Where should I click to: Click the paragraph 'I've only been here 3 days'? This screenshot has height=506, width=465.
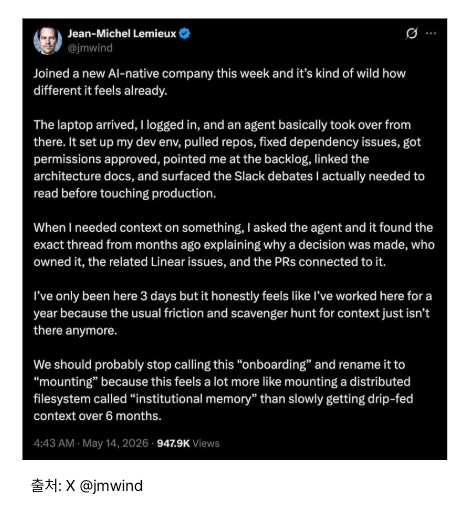point(233,313)
